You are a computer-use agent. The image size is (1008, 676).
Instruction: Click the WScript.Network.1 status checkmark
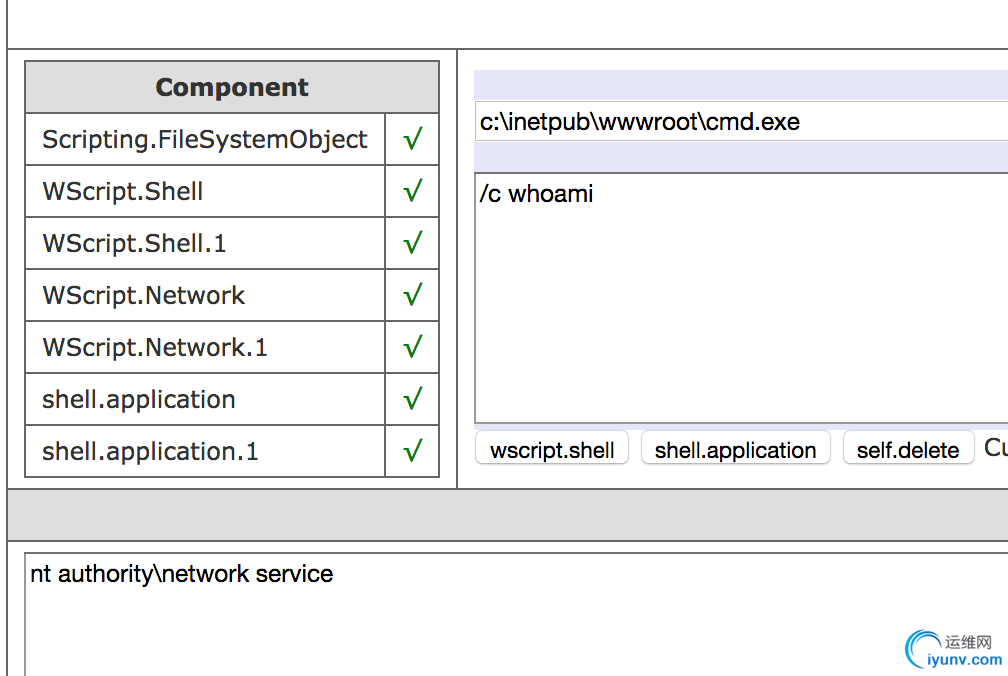point(412,347)
